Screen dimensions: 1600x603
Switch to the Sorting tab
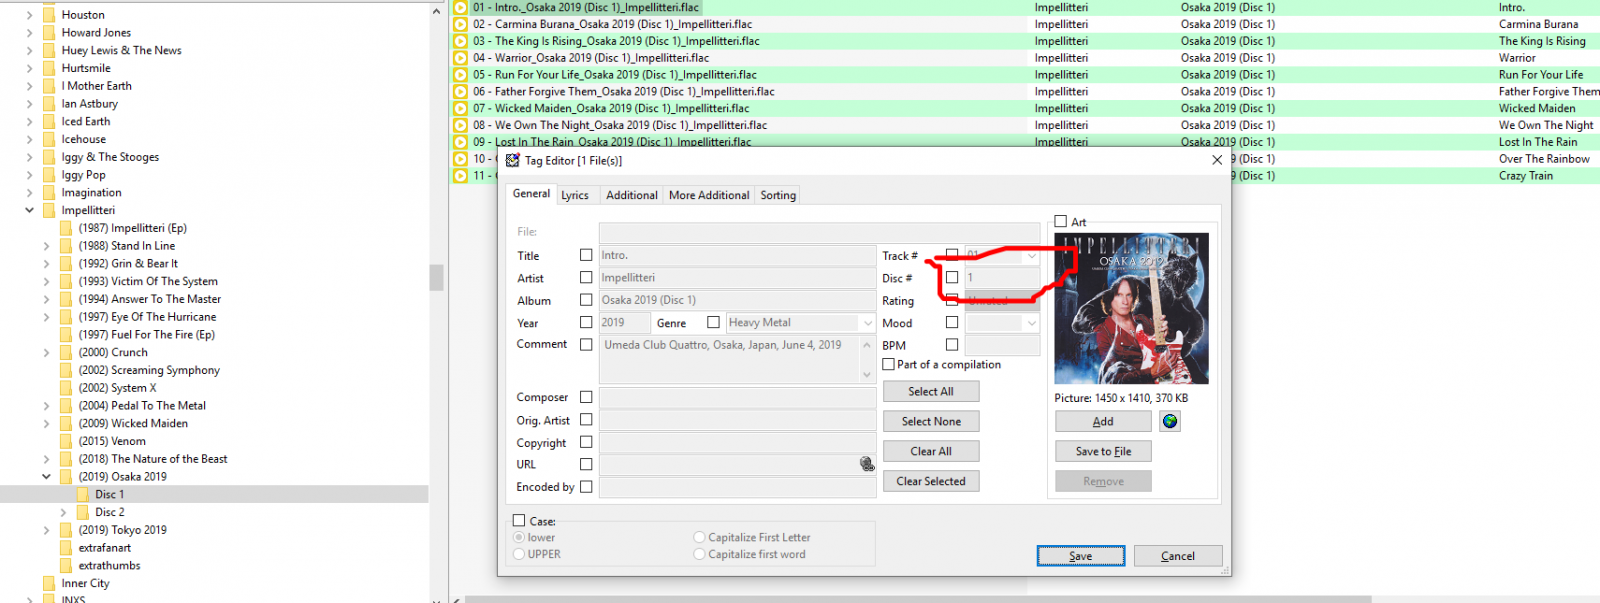778,195
